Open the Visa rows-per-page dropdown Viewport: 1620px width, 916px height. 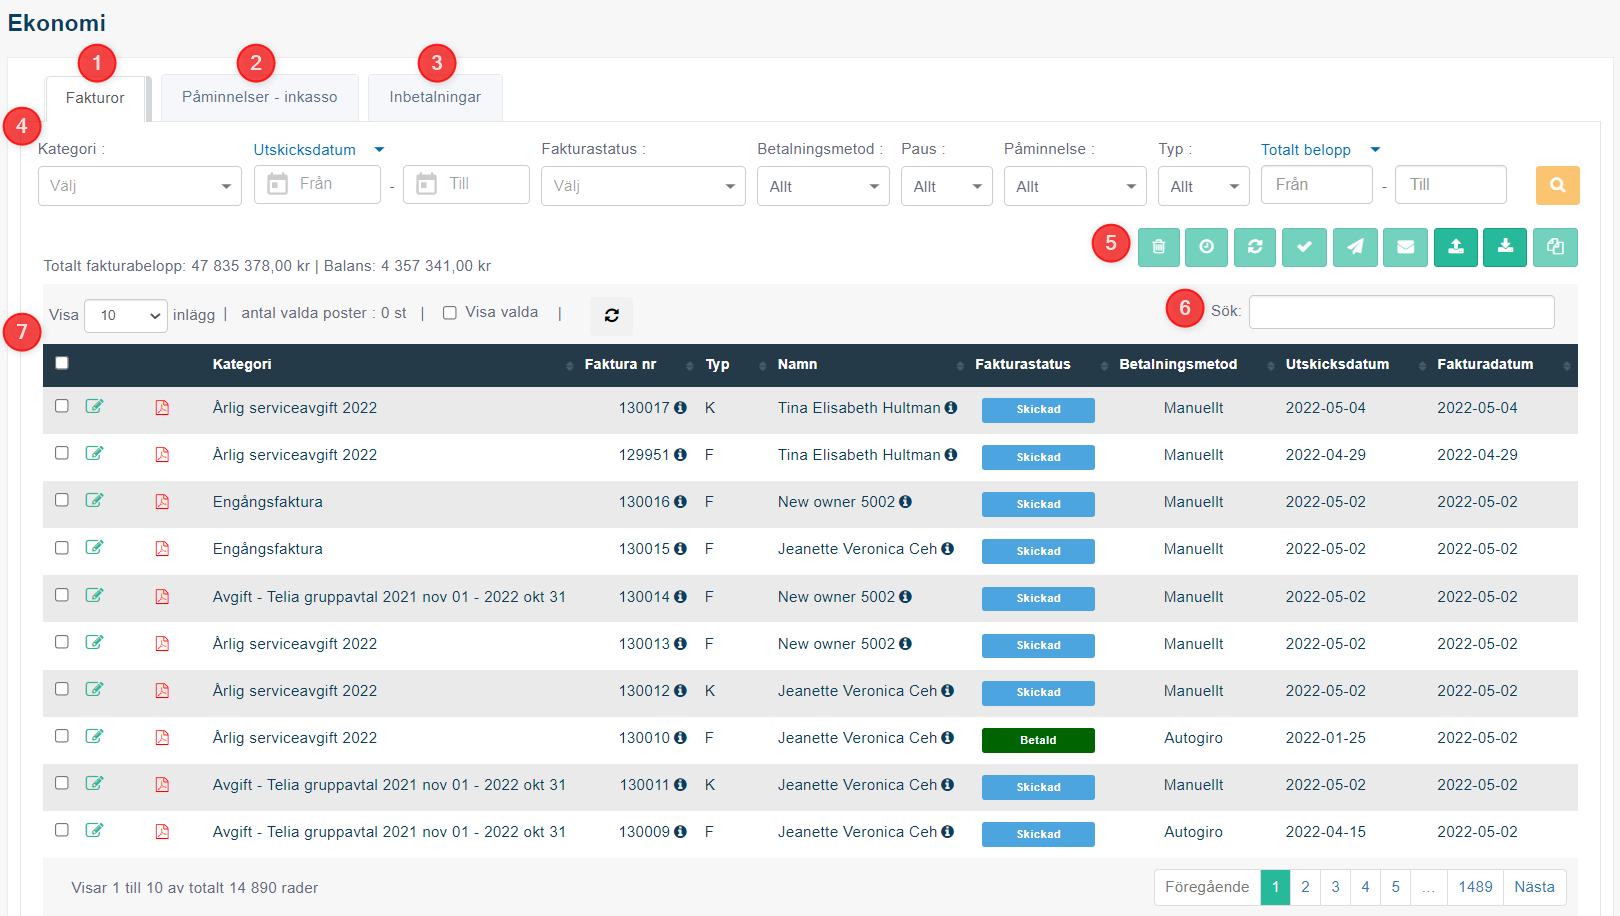pos(126,315)
